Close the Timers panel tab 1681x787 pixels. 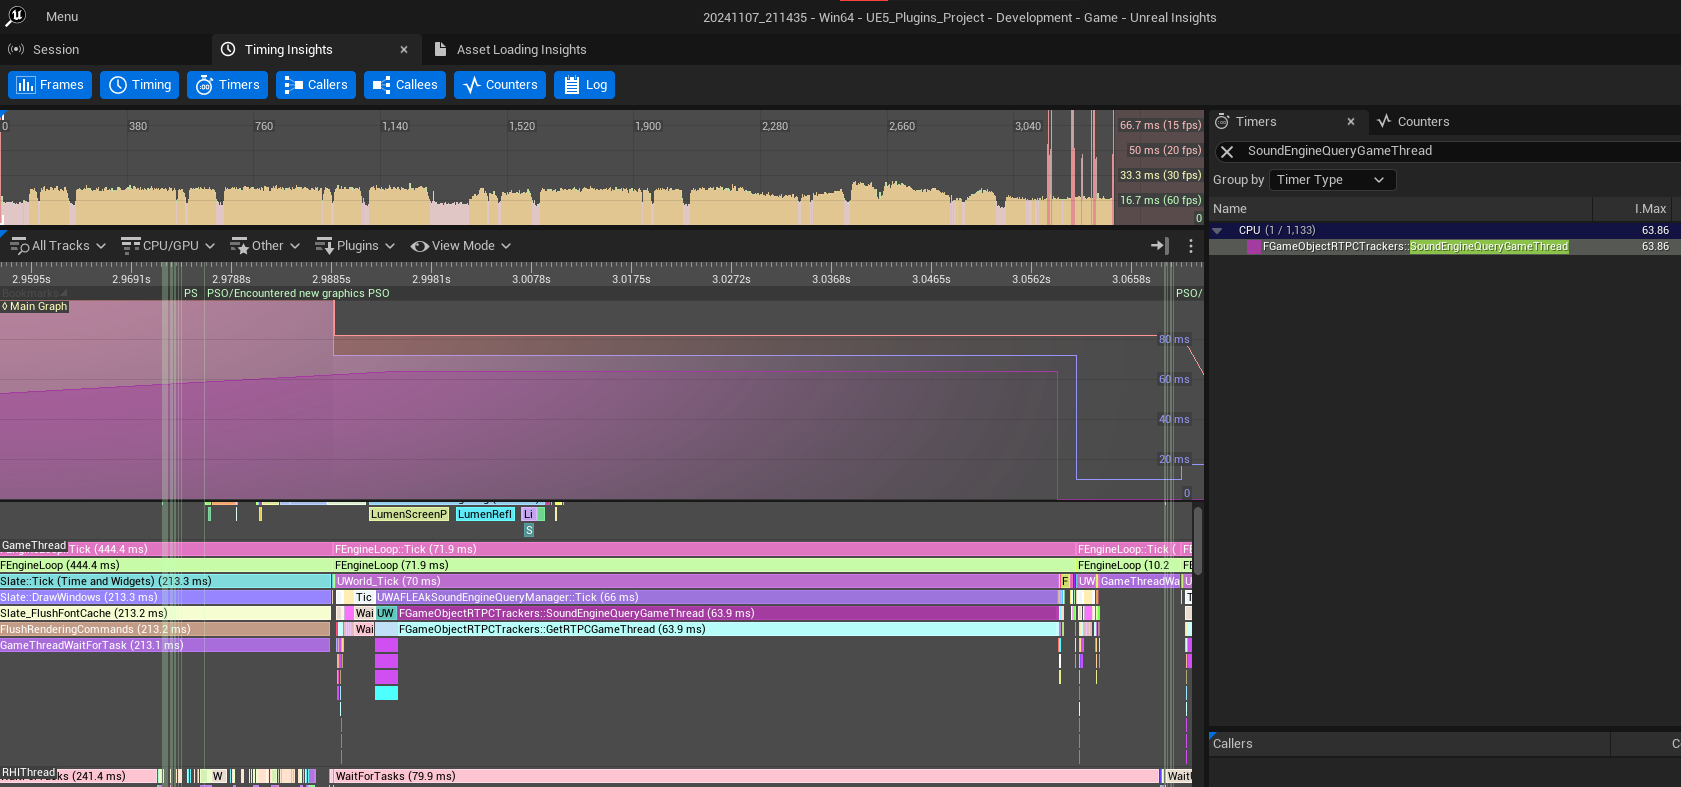[1351, 122]
